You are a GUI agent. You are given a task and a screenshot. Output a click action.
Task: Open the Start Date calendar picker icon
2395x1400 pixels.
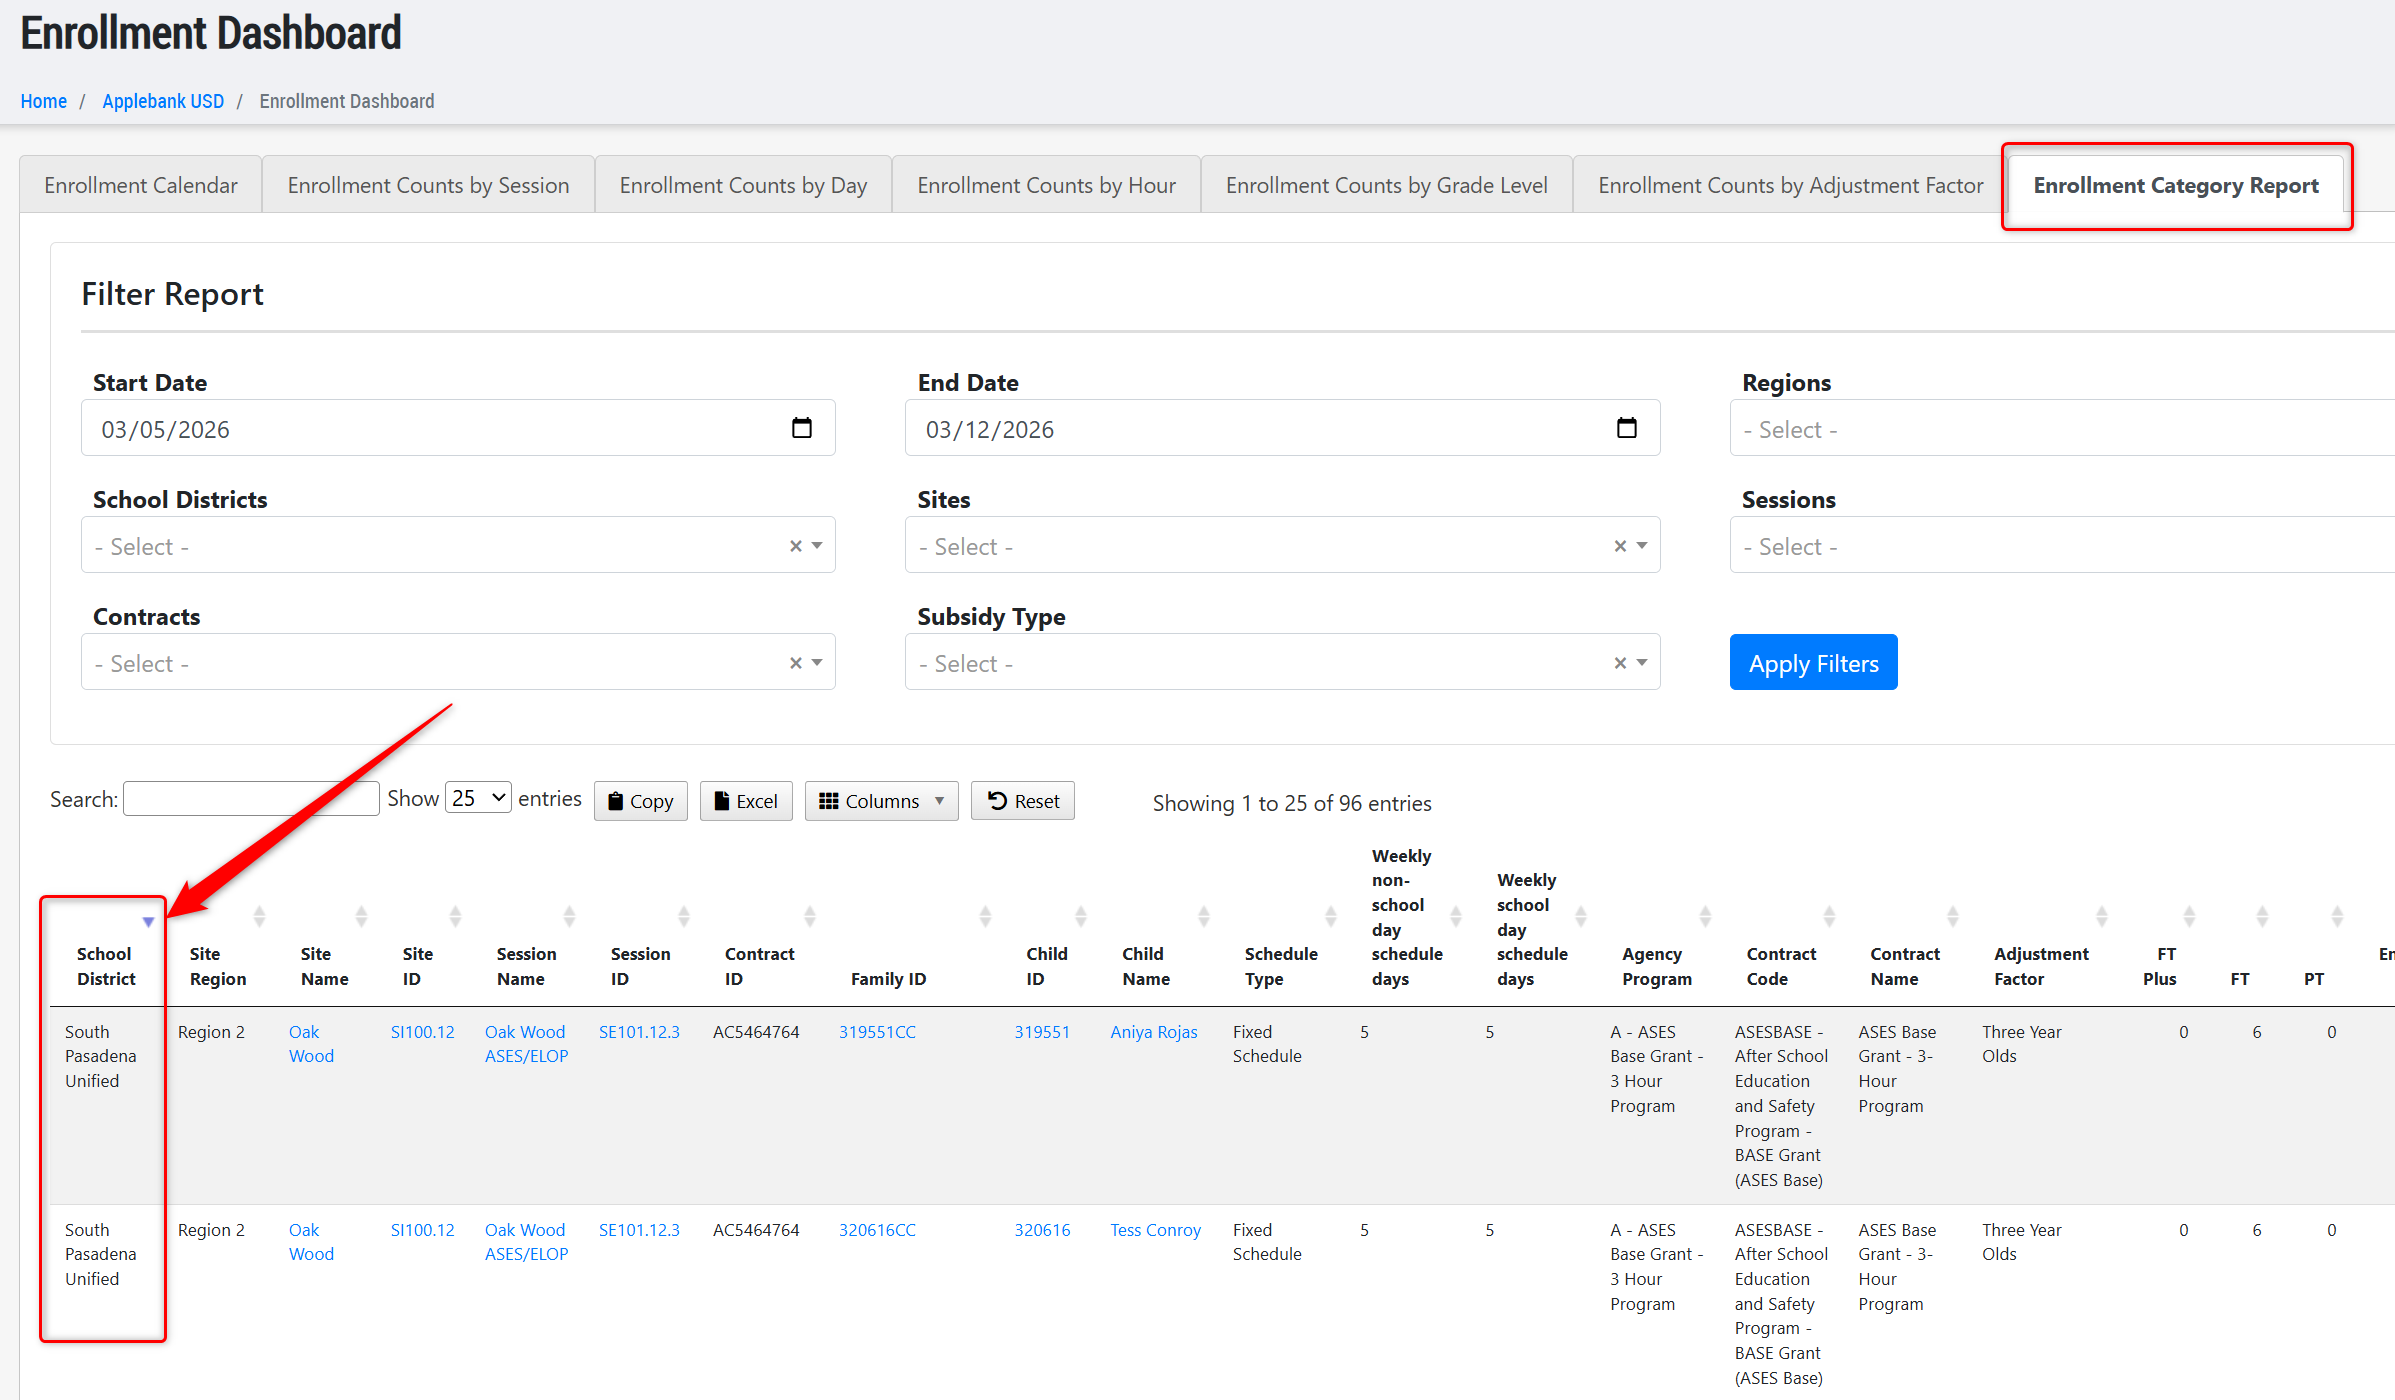(801, 428)
